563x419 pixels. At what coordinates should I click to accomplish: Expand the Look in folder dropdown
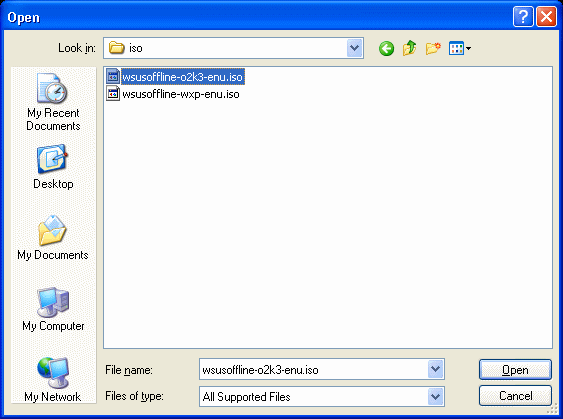(355, 48)
